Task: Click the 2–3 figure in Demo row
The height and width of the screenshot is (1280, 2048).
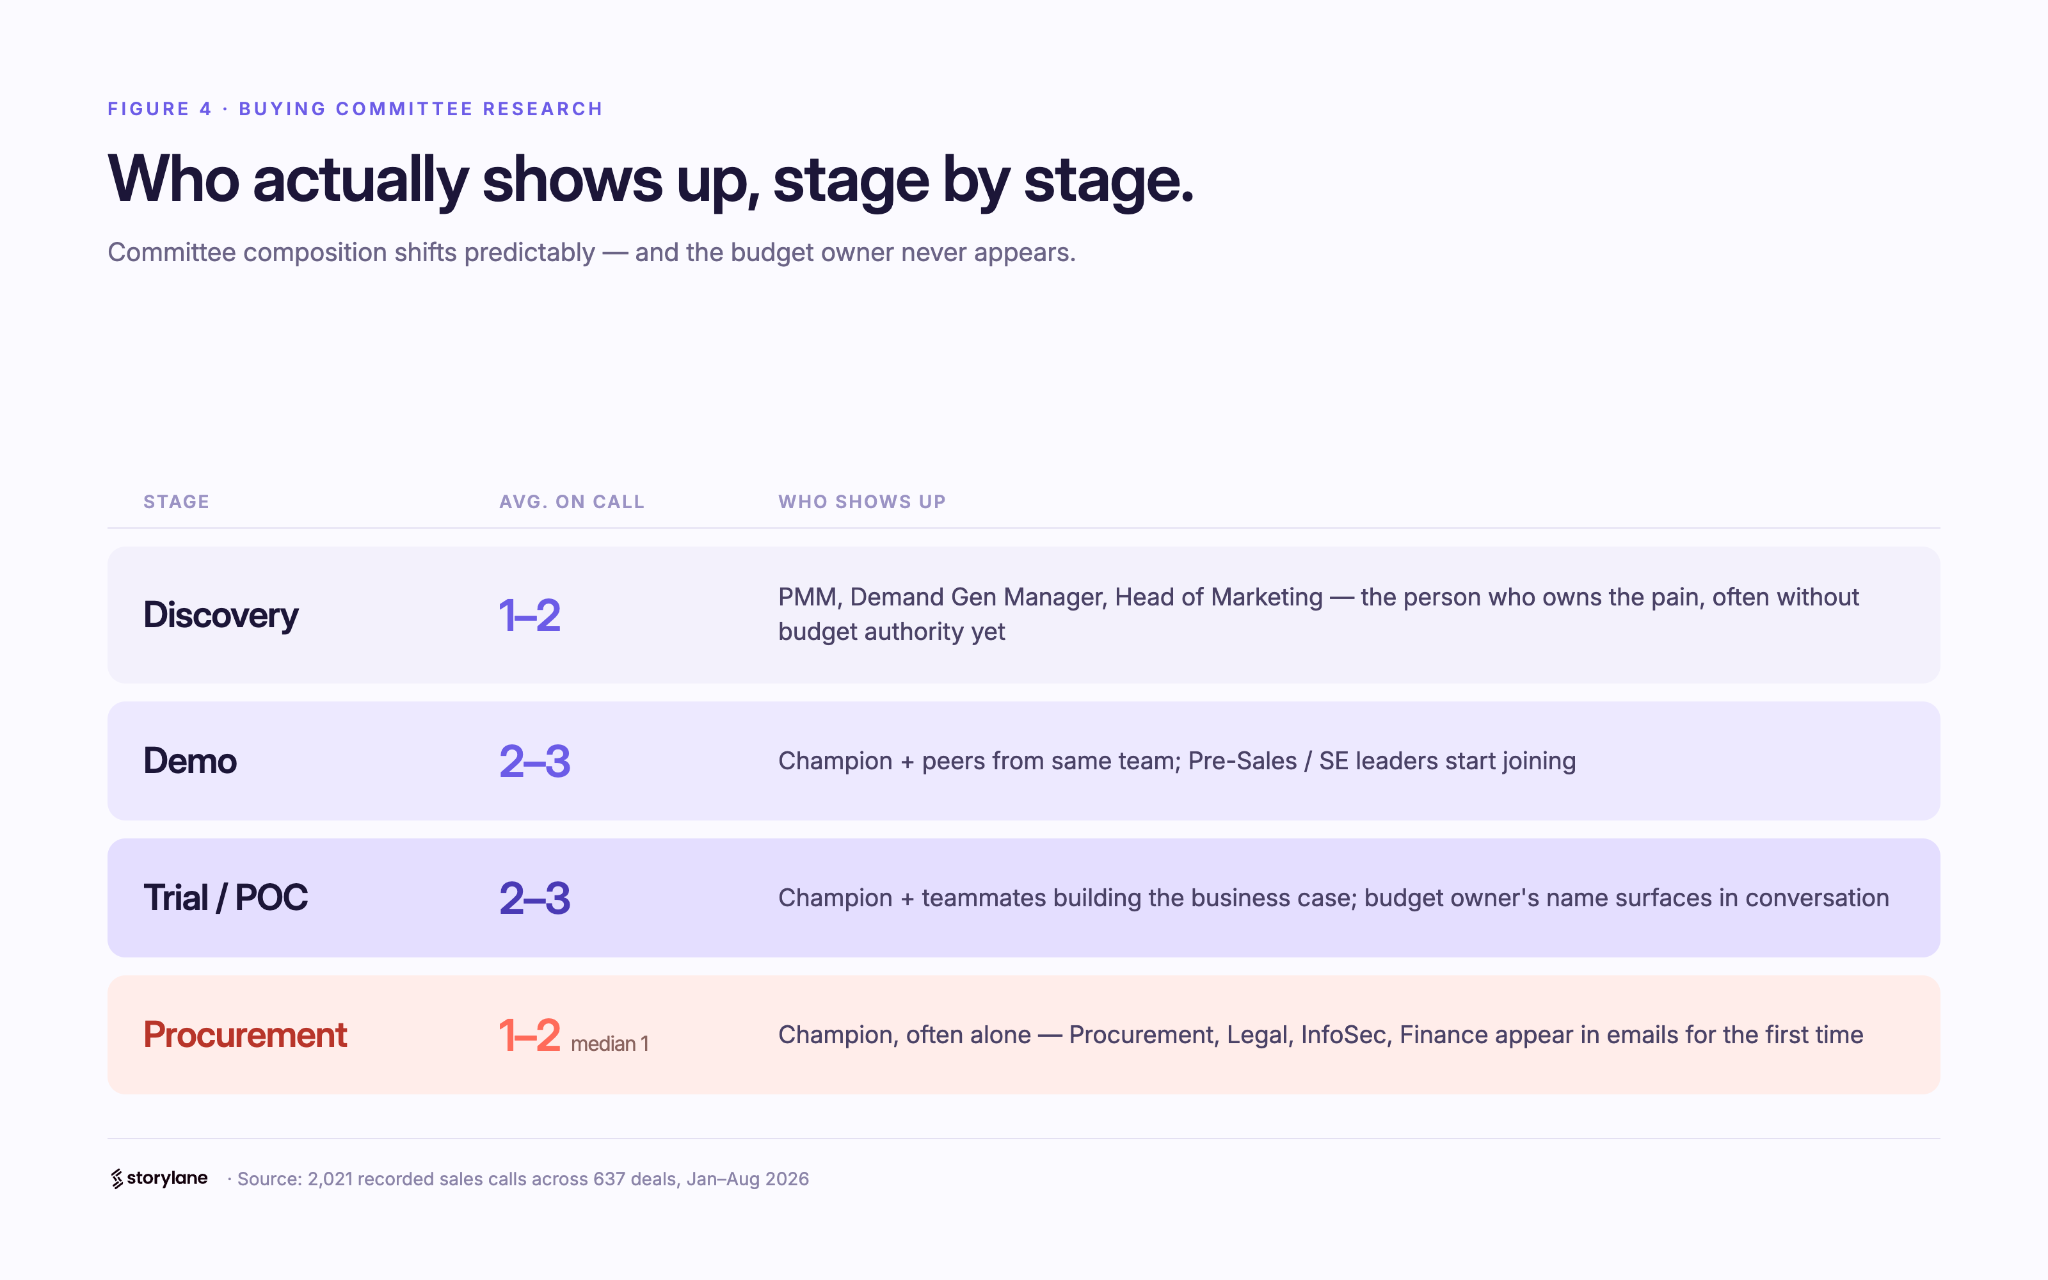Action: tap(535, 761)
